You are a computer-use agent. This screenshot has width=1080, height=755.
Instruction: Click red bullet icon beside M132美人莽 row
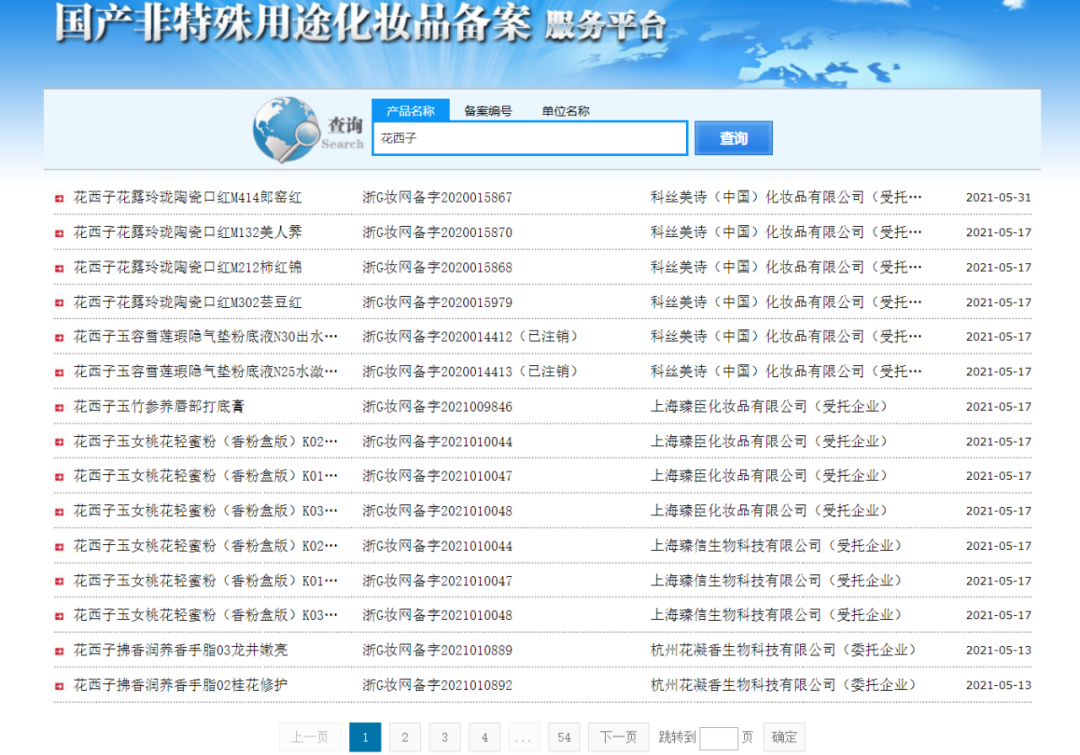[x=59, y=233]
